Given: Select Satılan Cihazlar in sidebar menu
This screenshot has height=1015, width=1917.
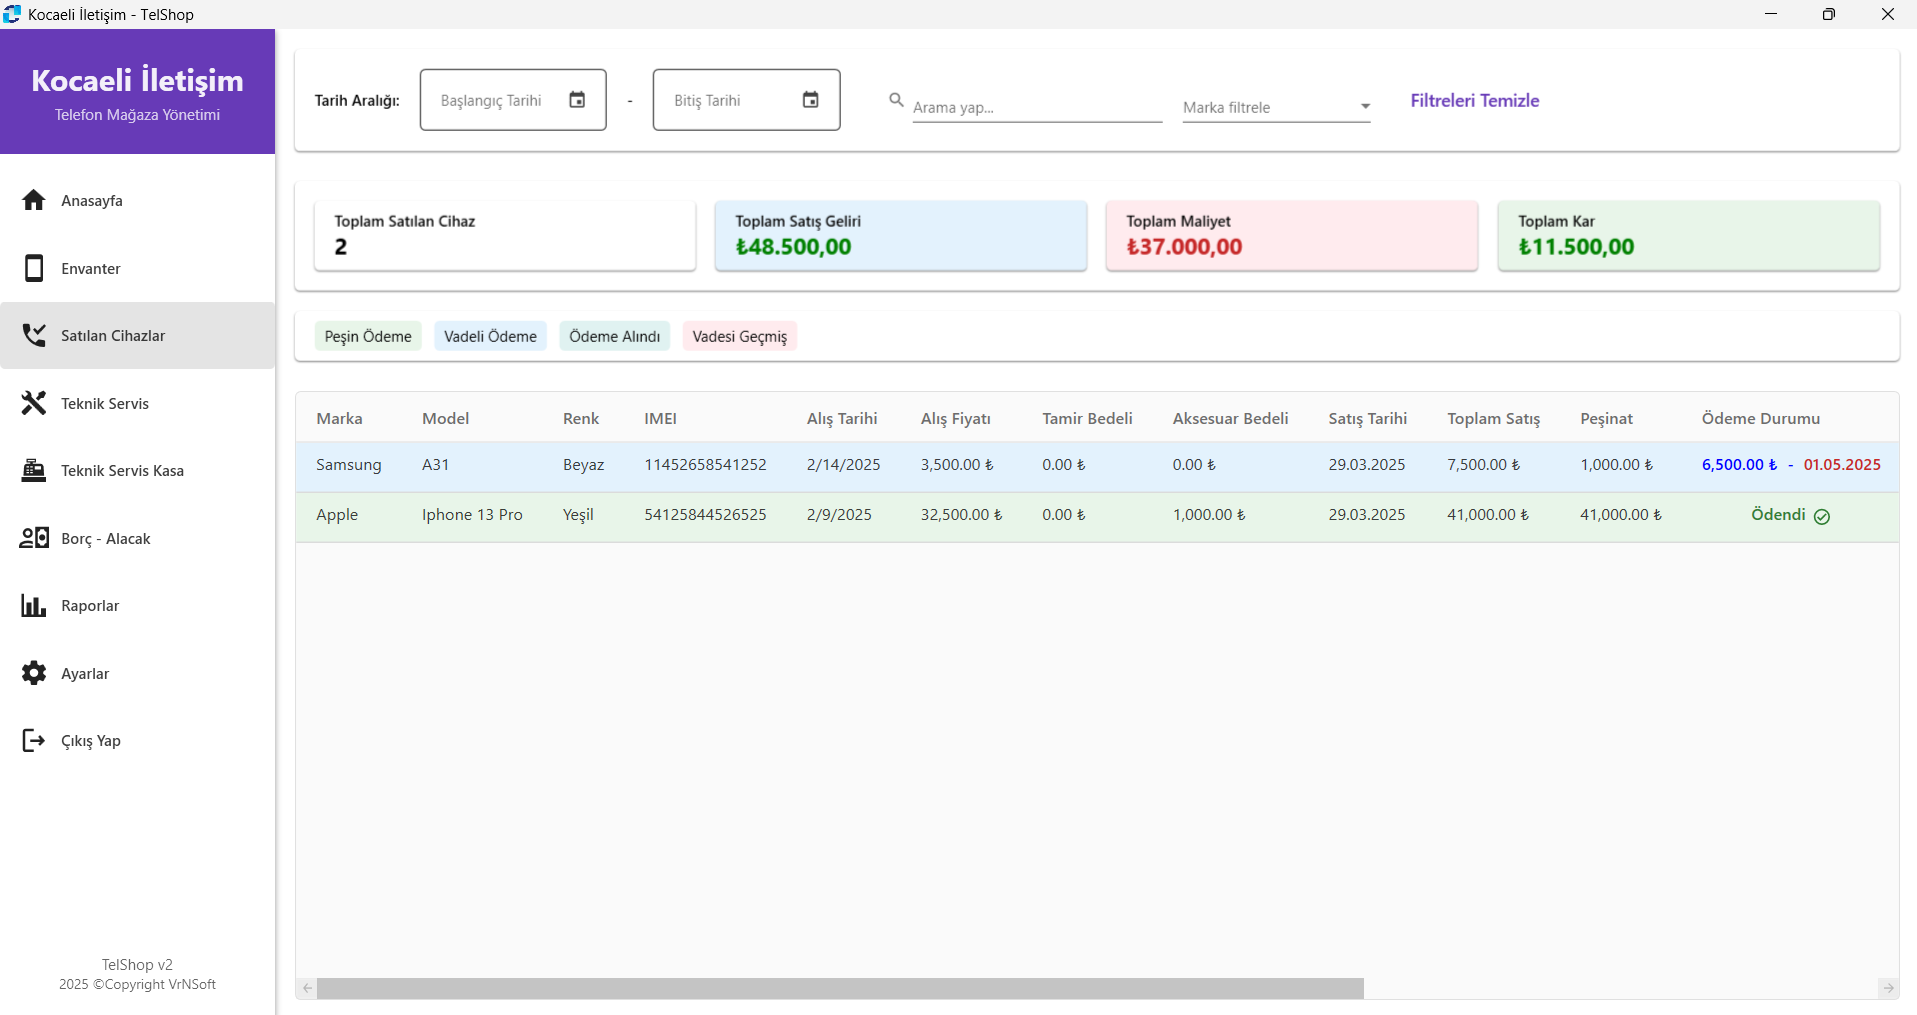Looking at the screenshot, I should click(113, 336).
